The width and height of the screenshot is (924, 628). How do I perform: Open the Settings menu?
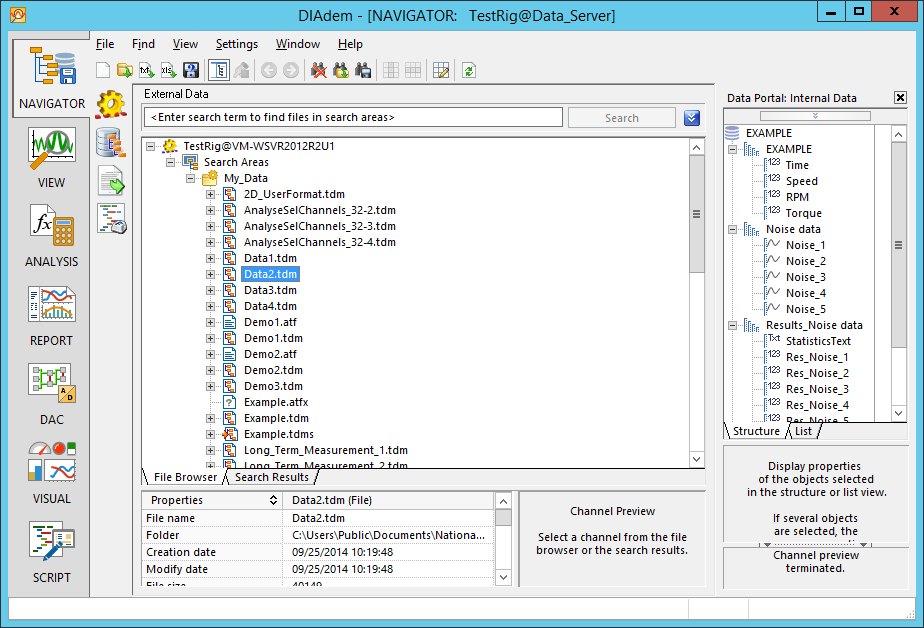pos(236,44)
